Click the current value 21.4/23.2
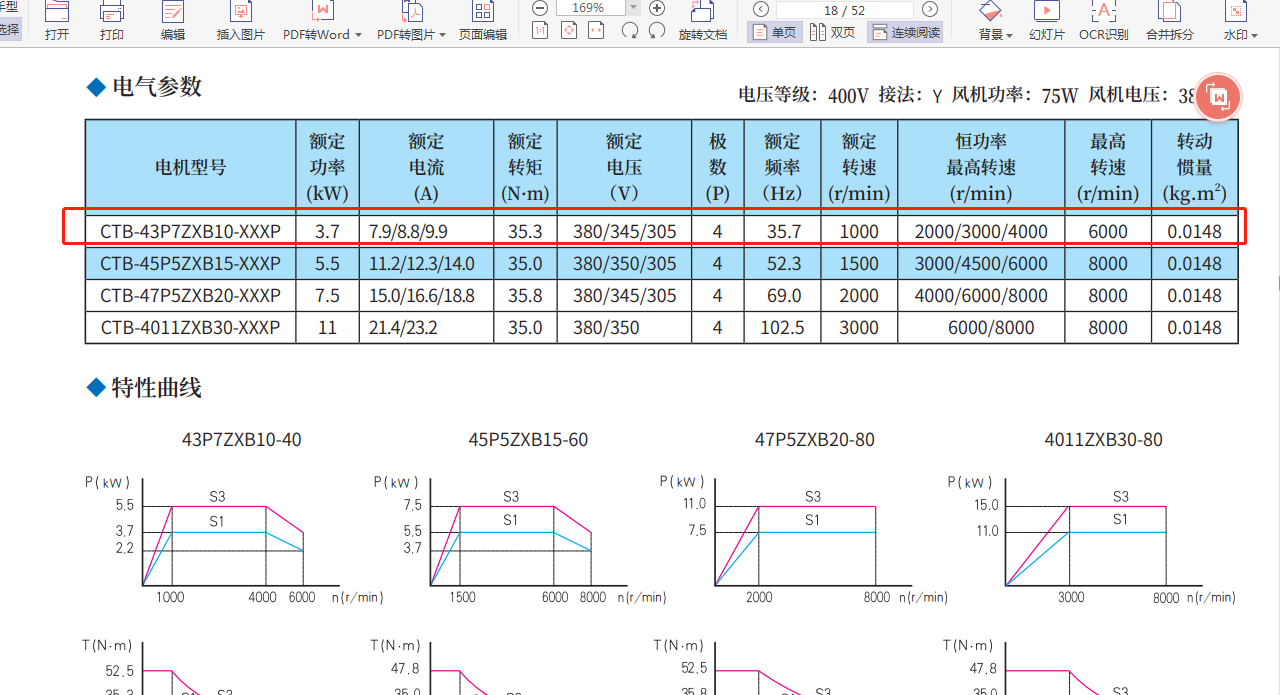 403,328
